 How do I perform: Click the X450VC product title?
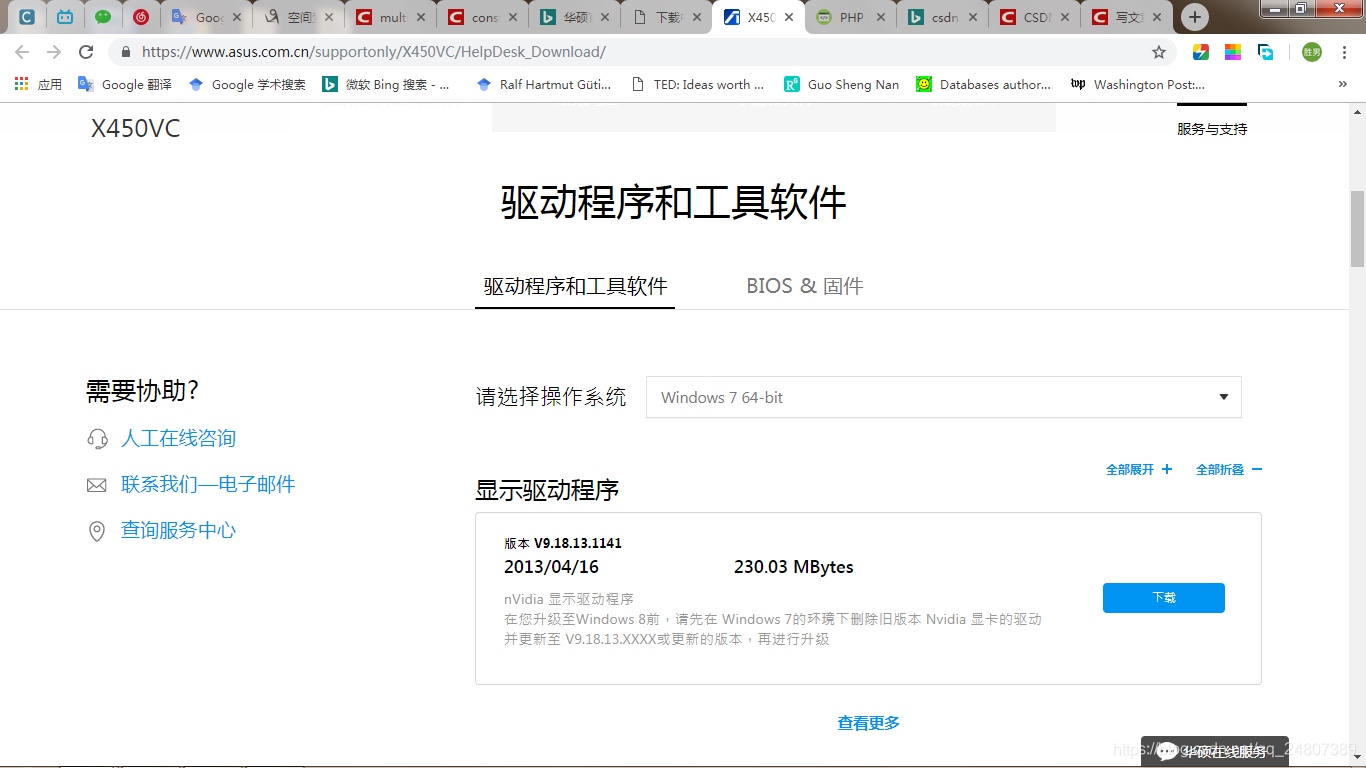136,129
